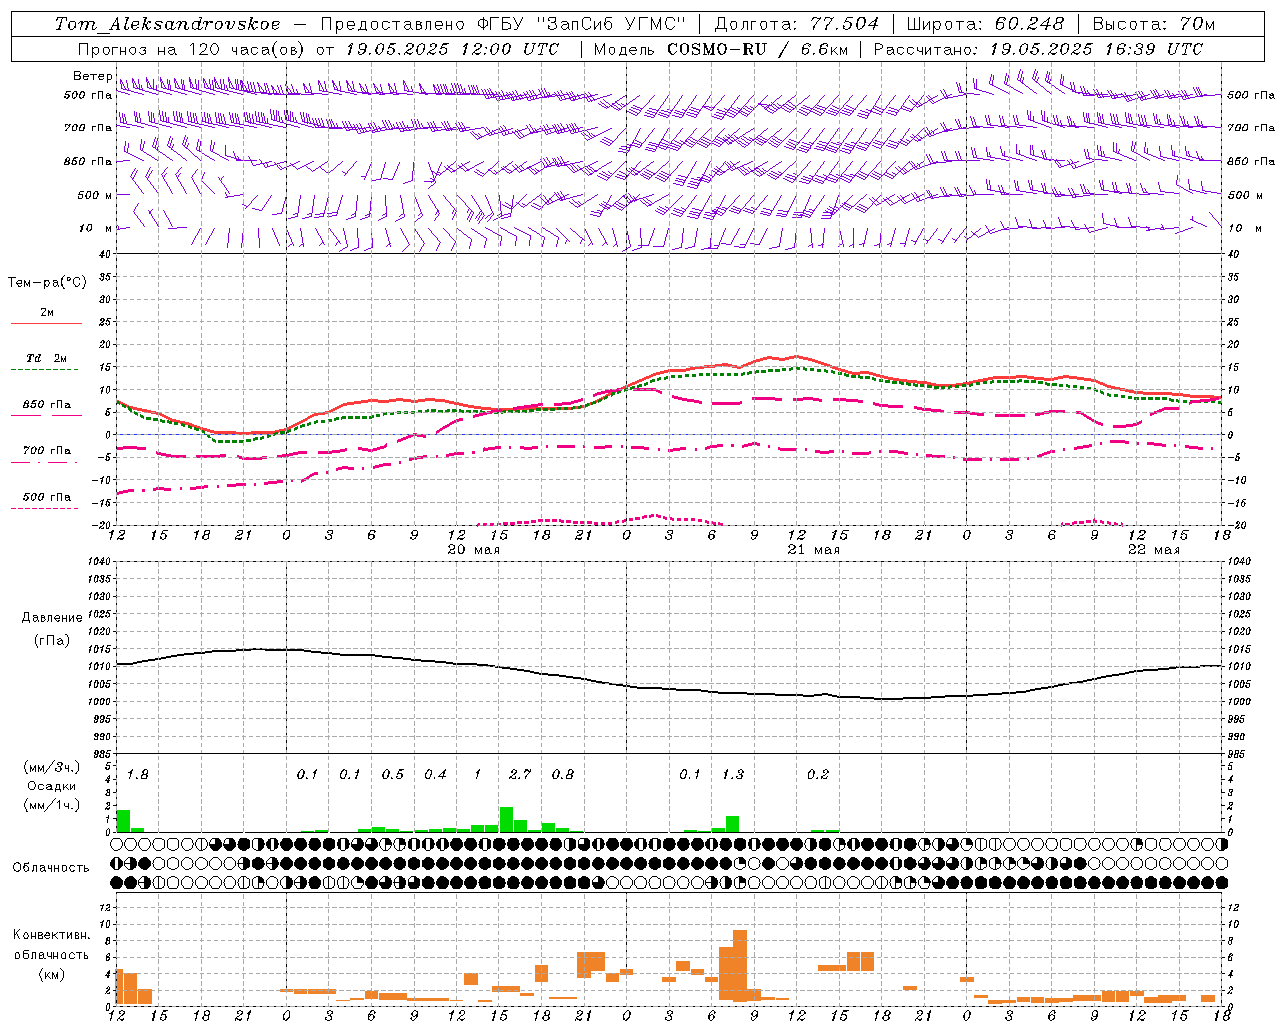Click the 20 мая date label

coord(474,550)
